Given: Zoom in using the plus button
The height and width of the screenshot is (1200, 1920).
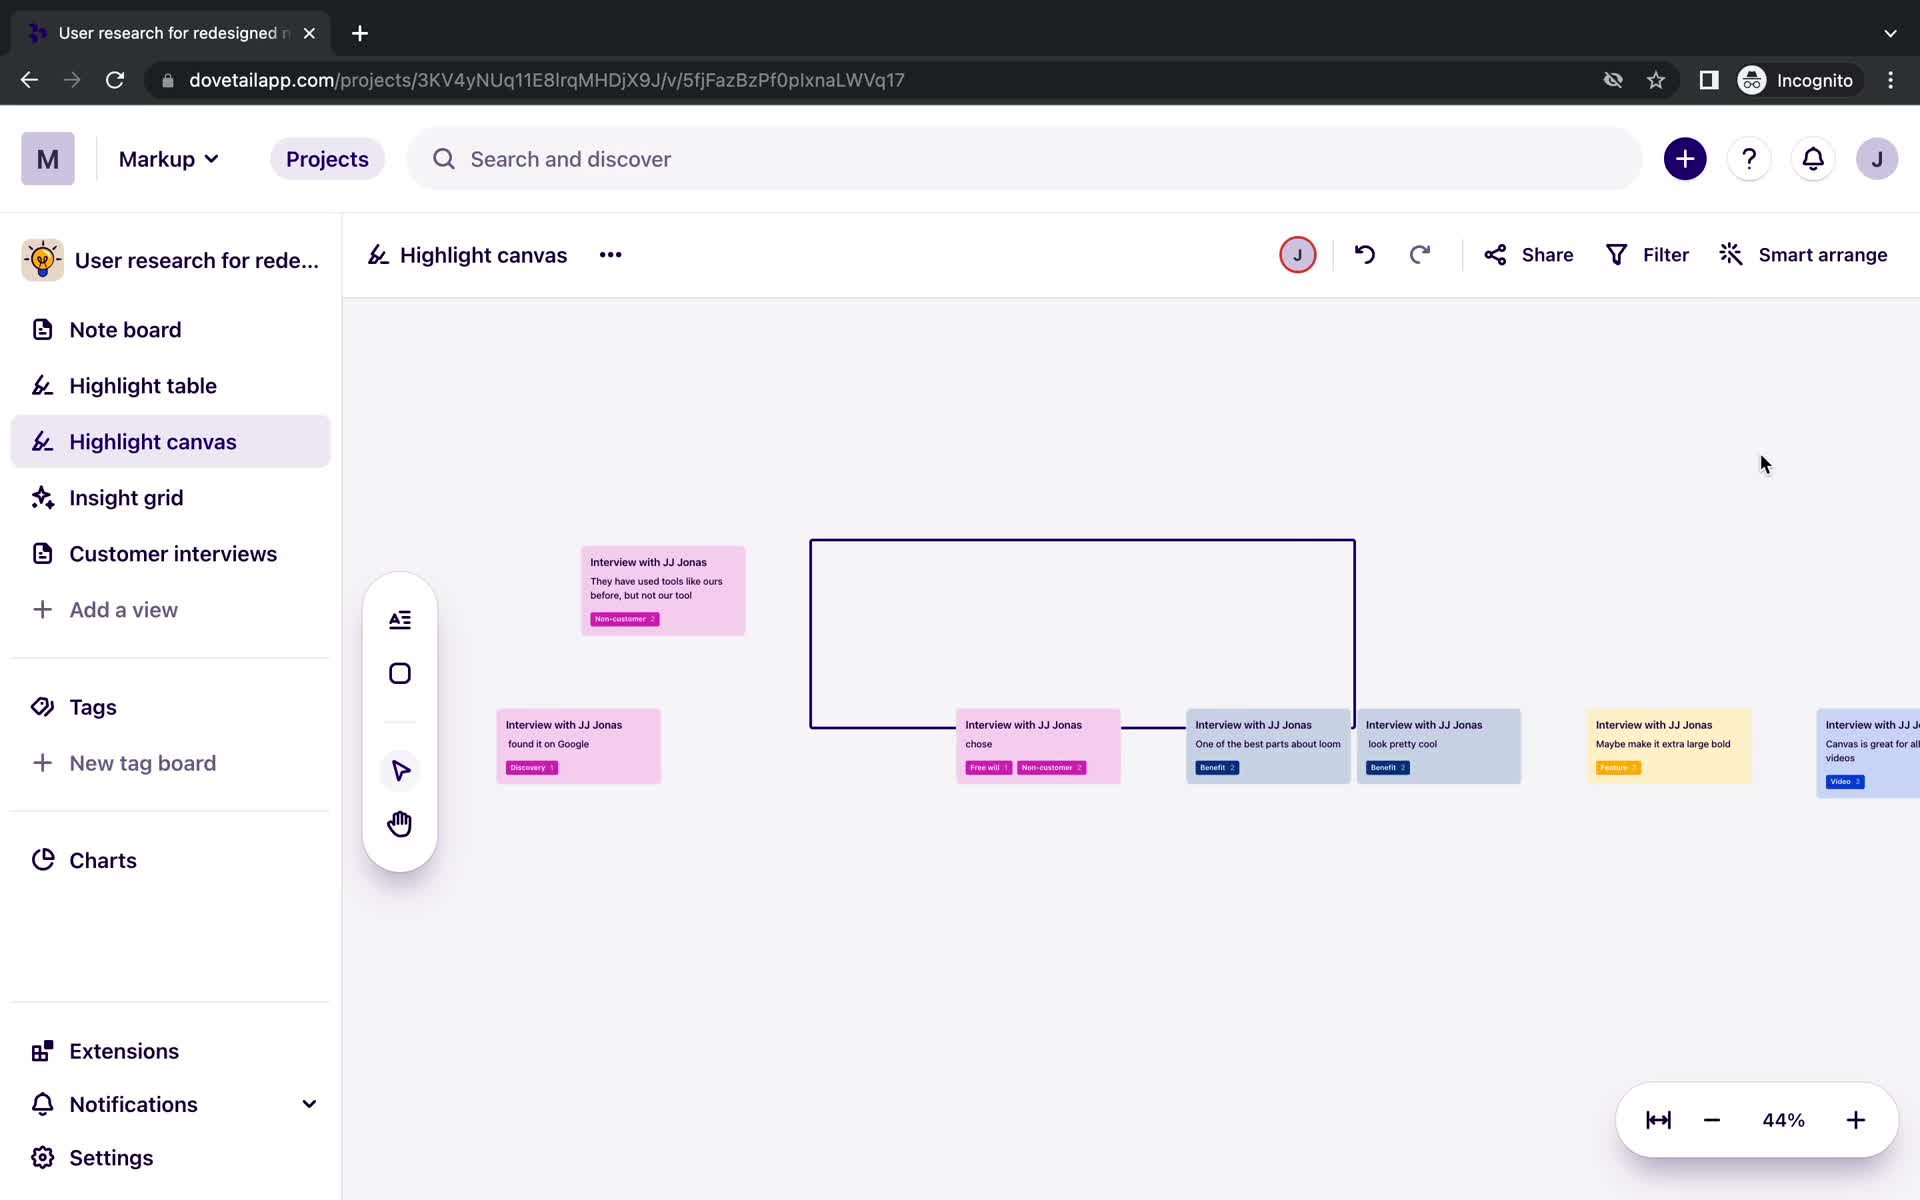Looking at the screenshot, I should pos(1856,1120).
